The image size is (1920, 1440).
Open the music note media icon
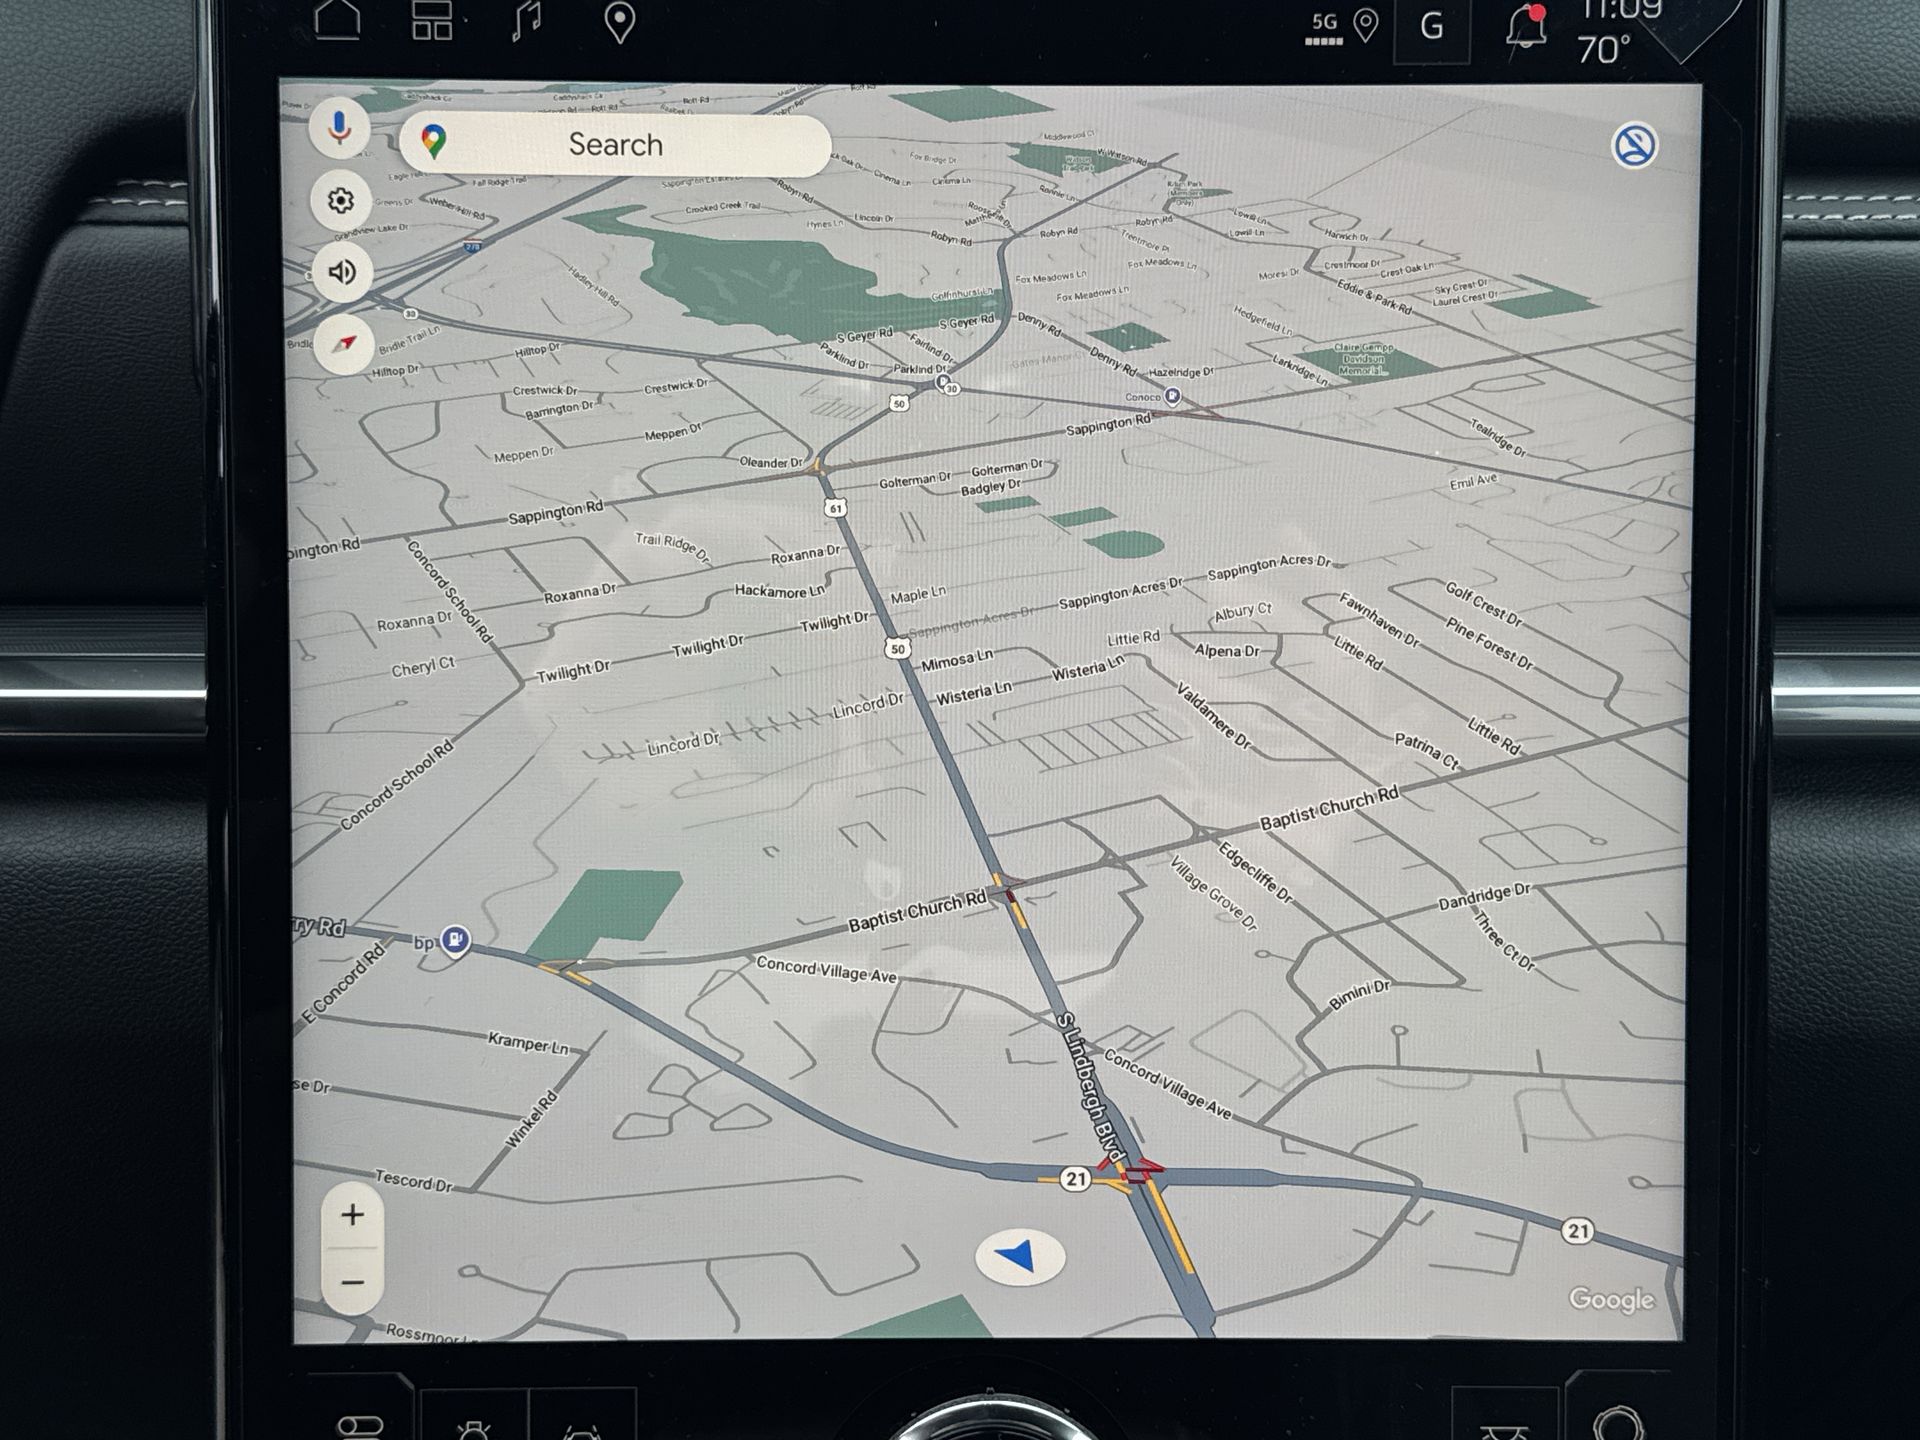point(526,20)
